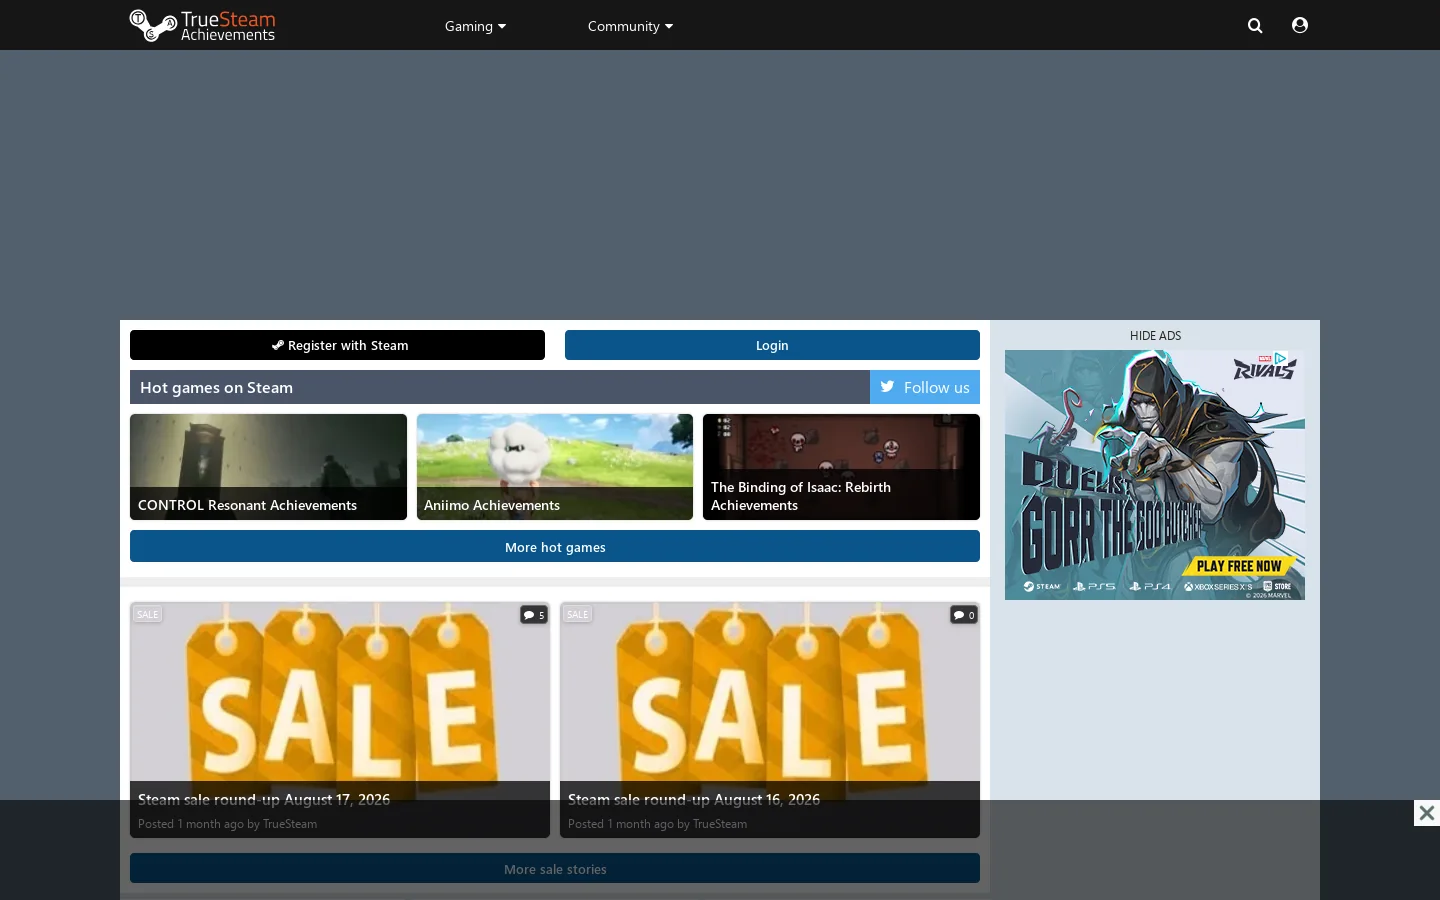
Task: Click the HIDE ADS link
Action: click(1155, 335)
